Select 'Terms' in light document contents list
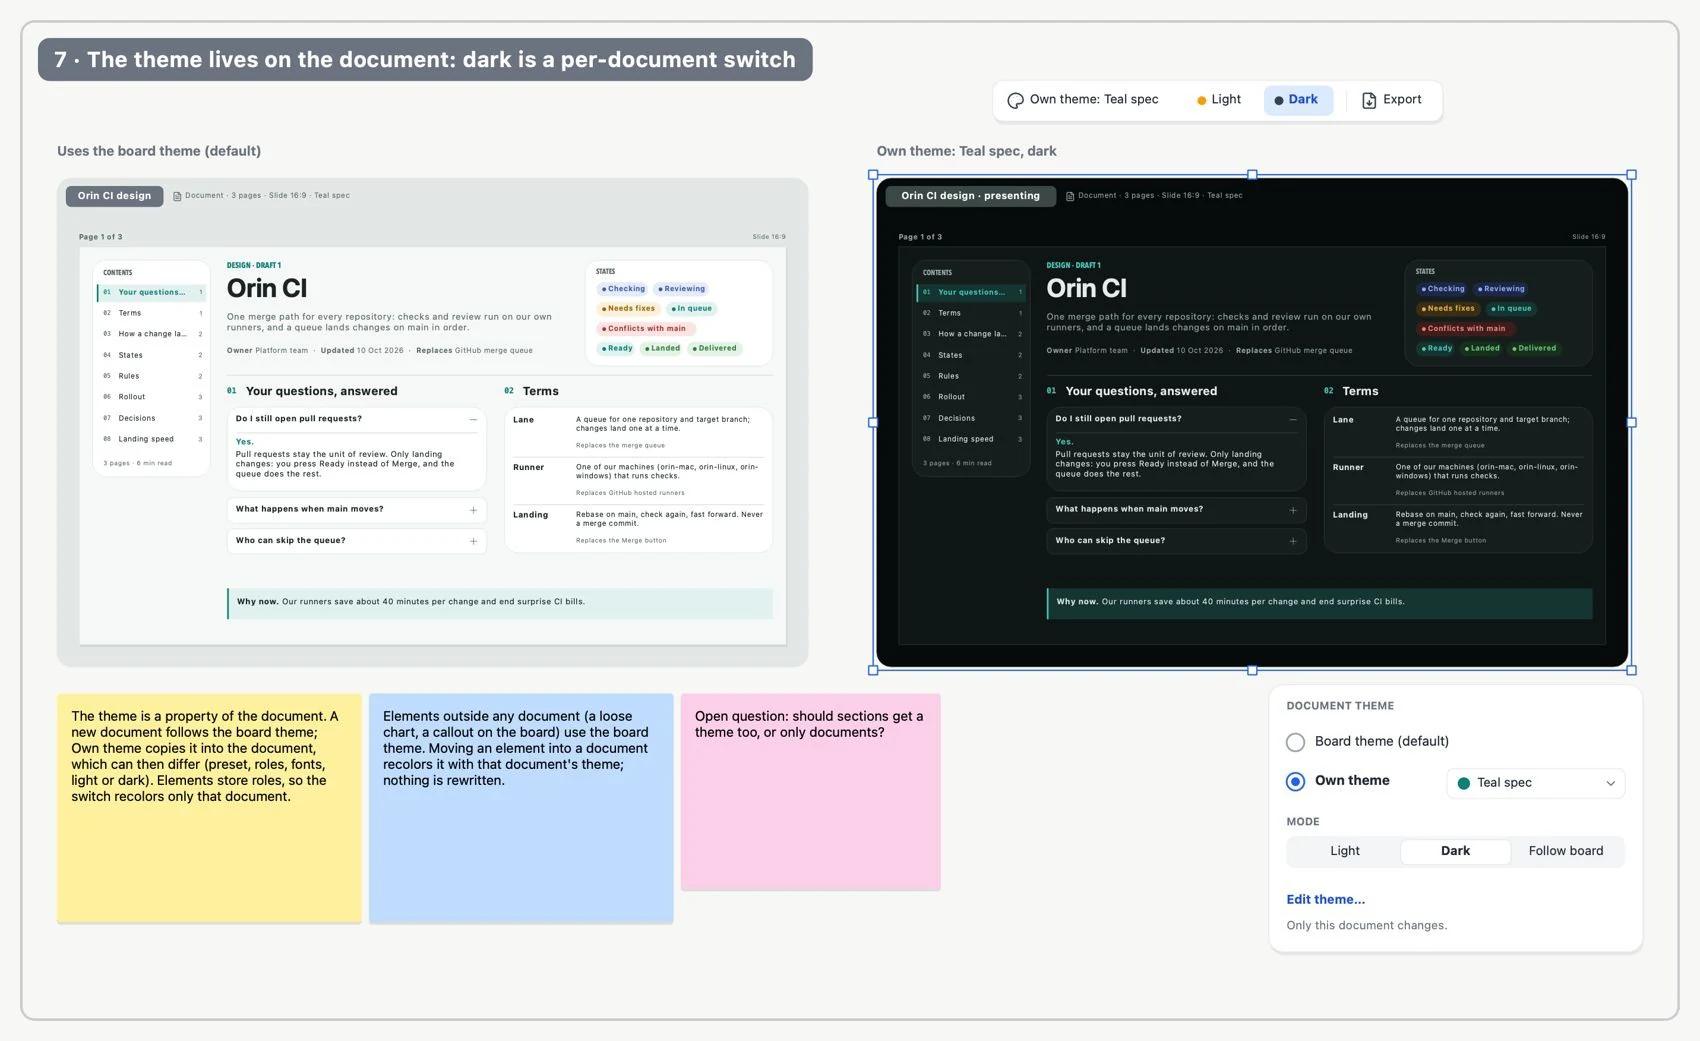 coord(152,313)
